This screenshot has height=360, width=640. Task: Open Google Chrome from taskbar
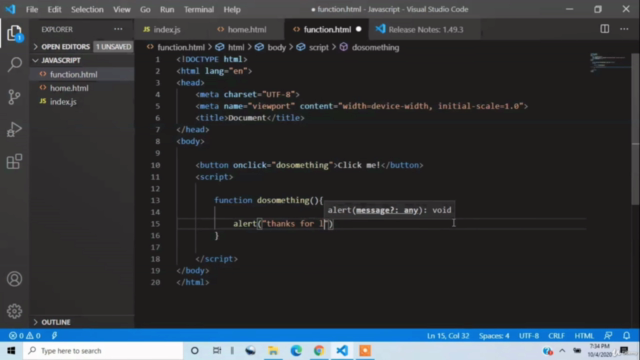pos(319,351)
